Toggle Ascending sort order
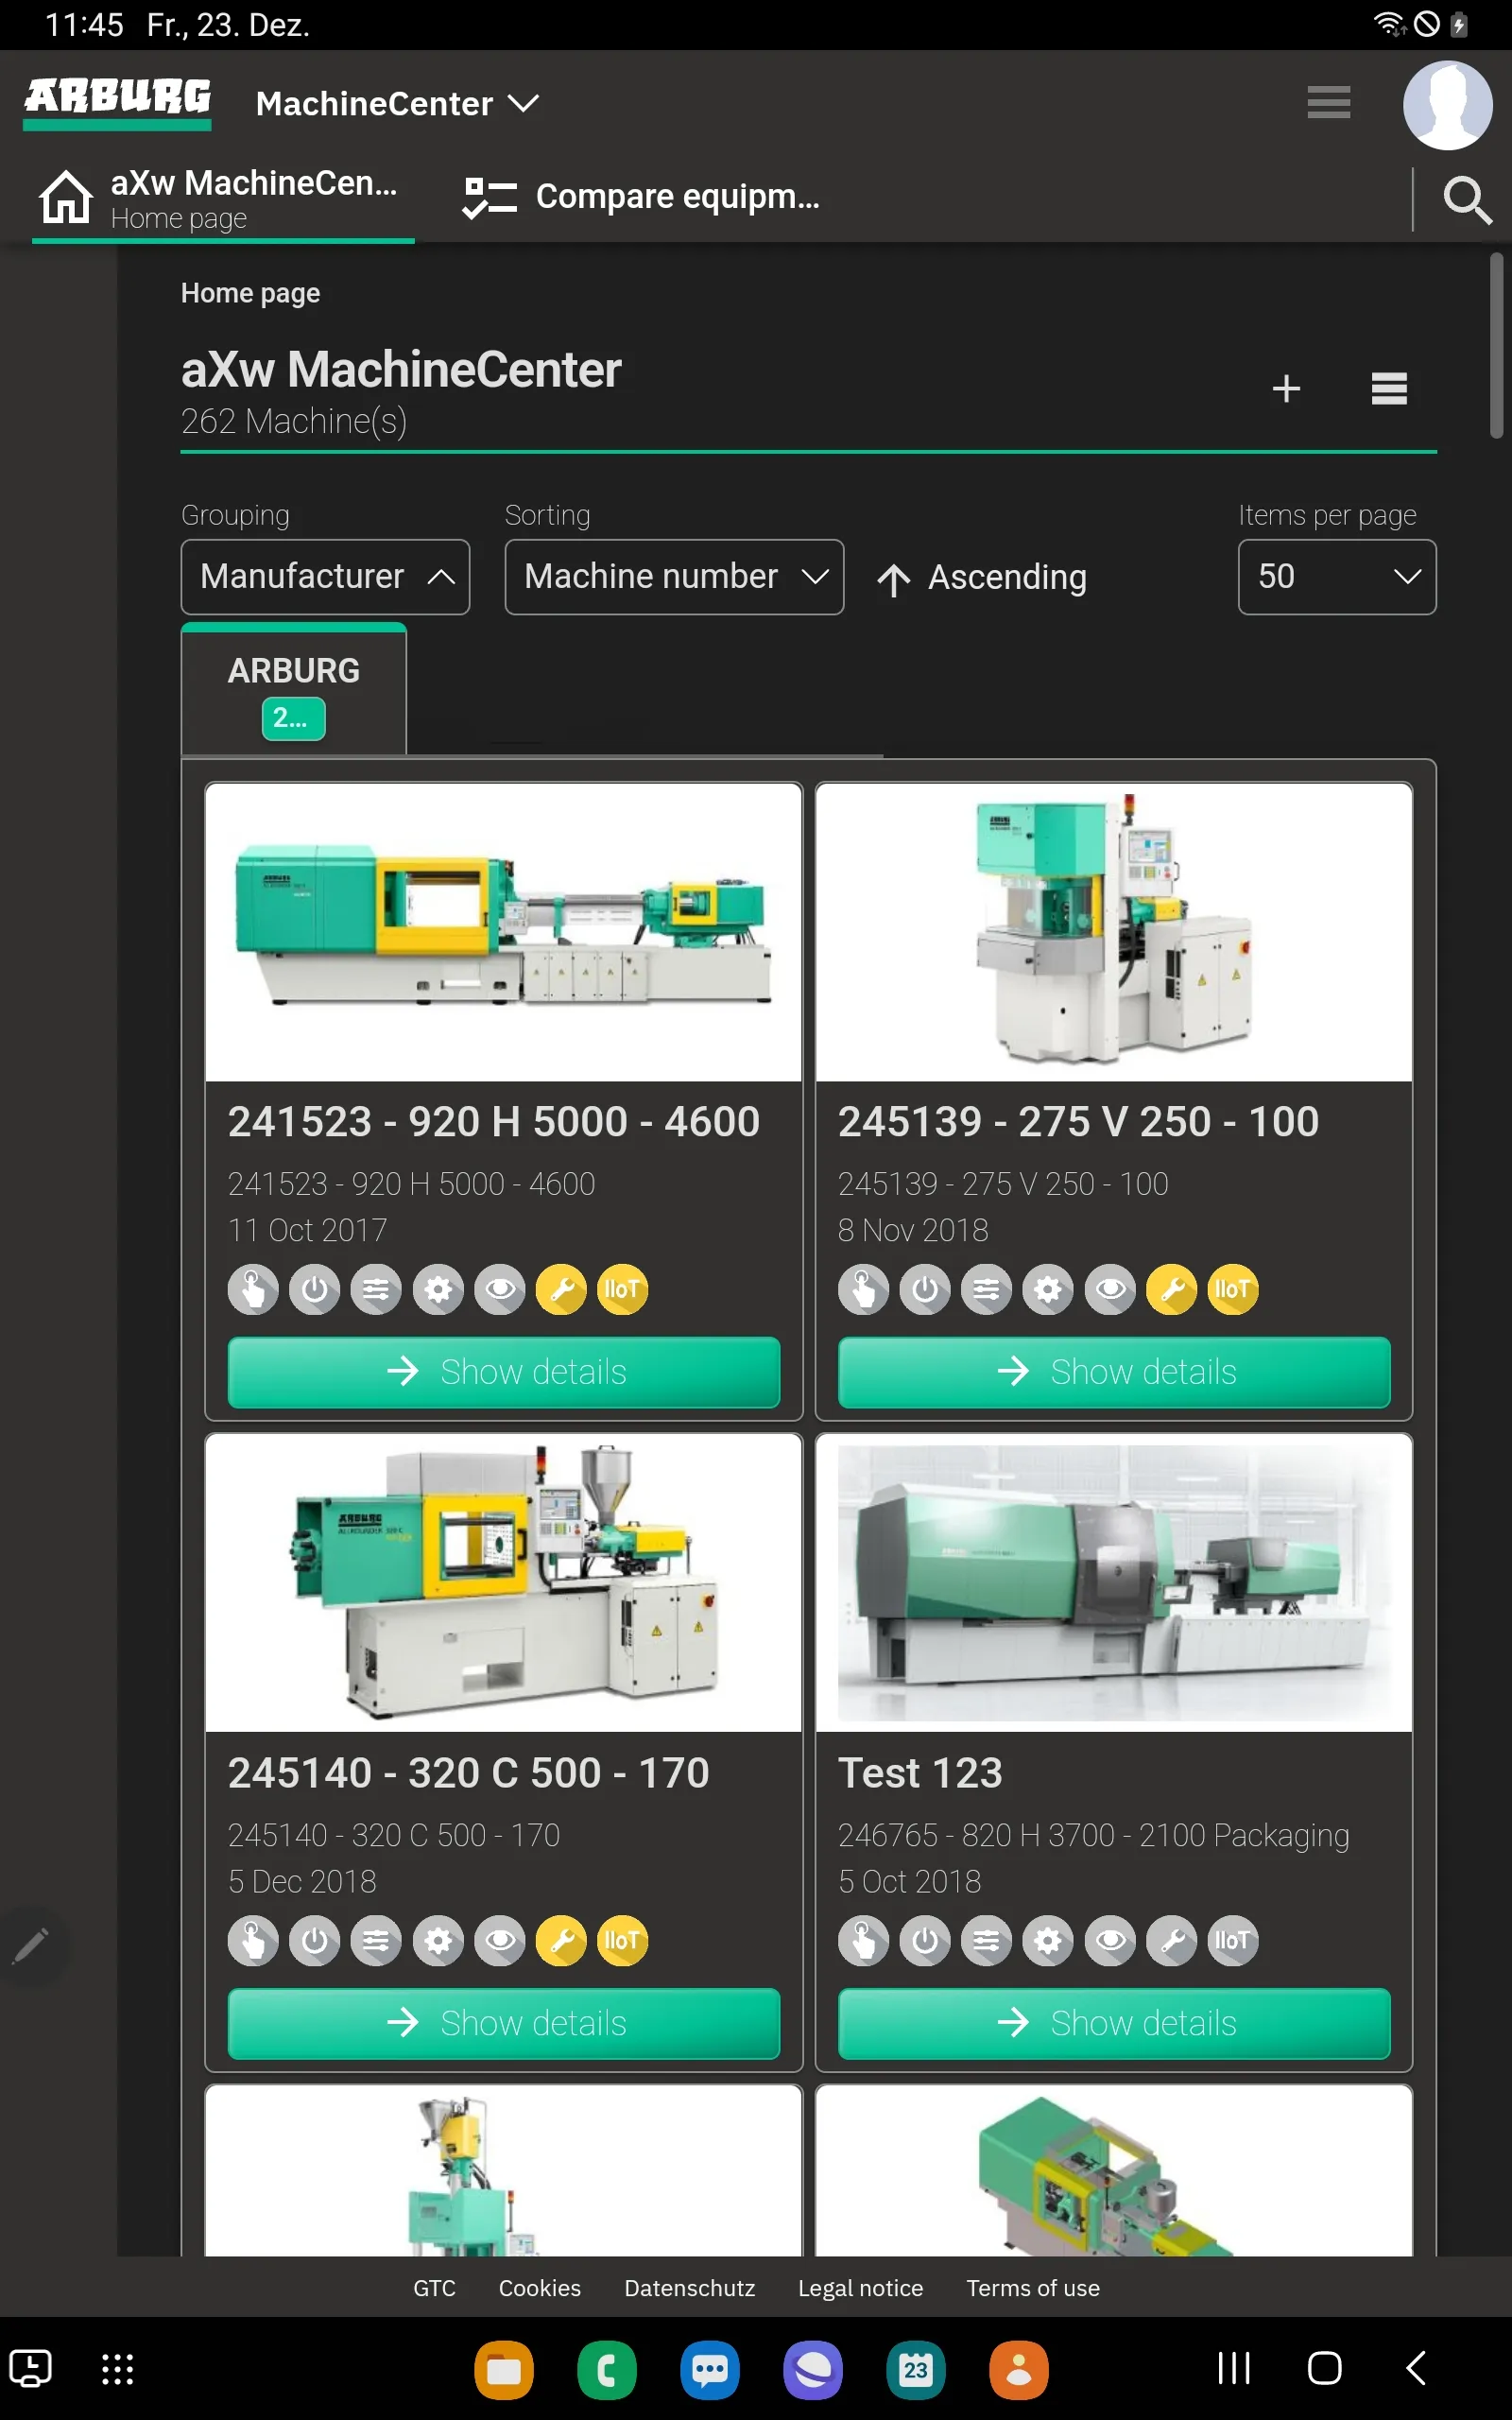 pos(981,577)
